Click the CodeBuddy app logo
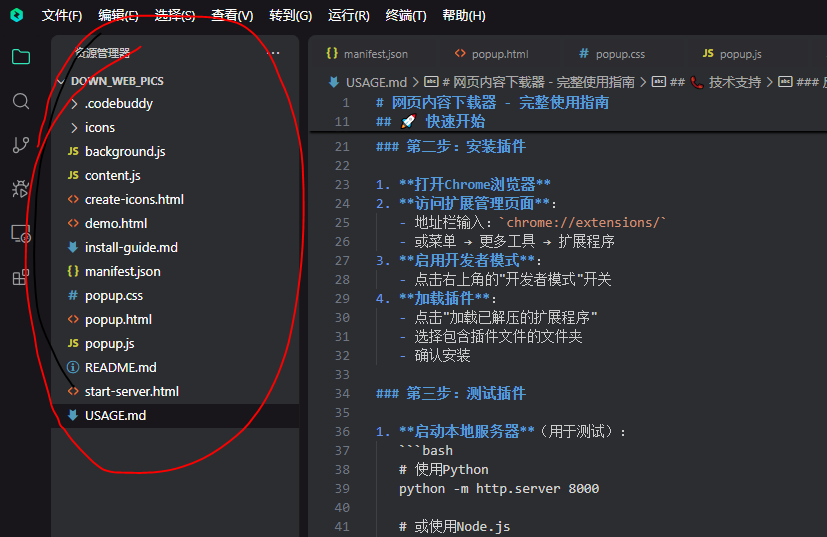 click(x=17, y=15)
